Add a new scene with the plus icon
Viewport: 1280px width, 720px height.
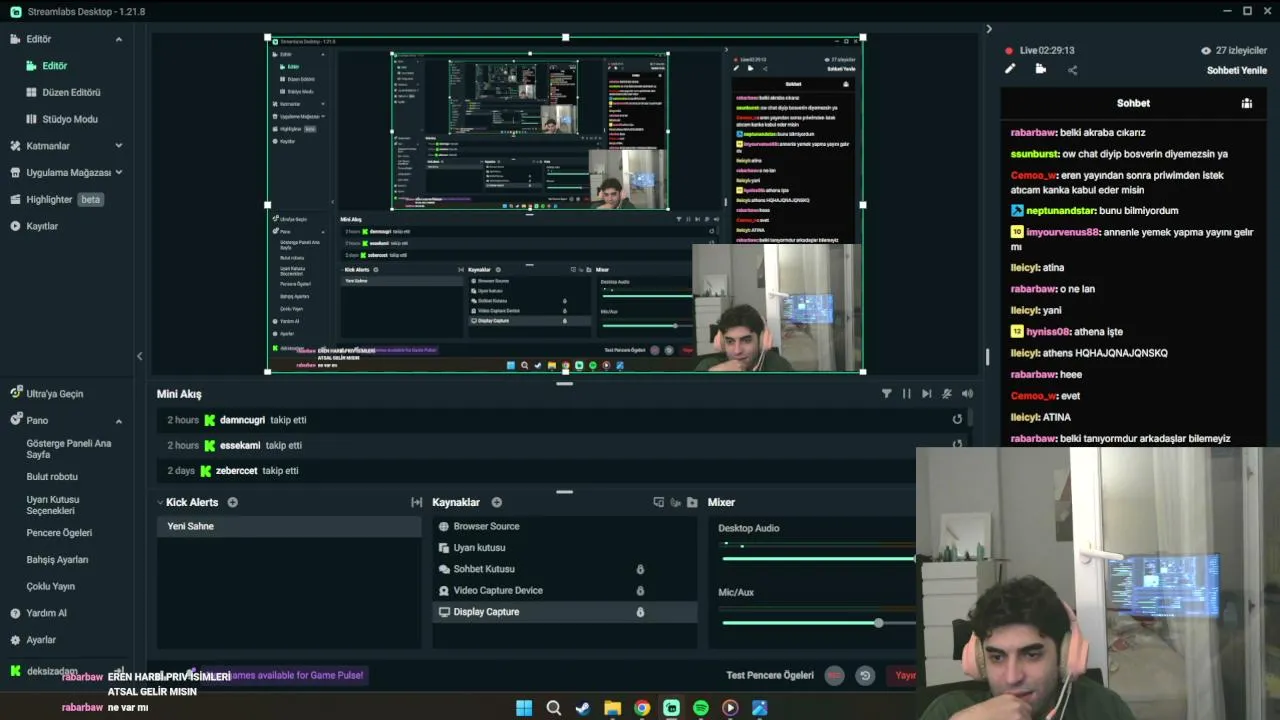pyautogui.click(x=233, y=502)
